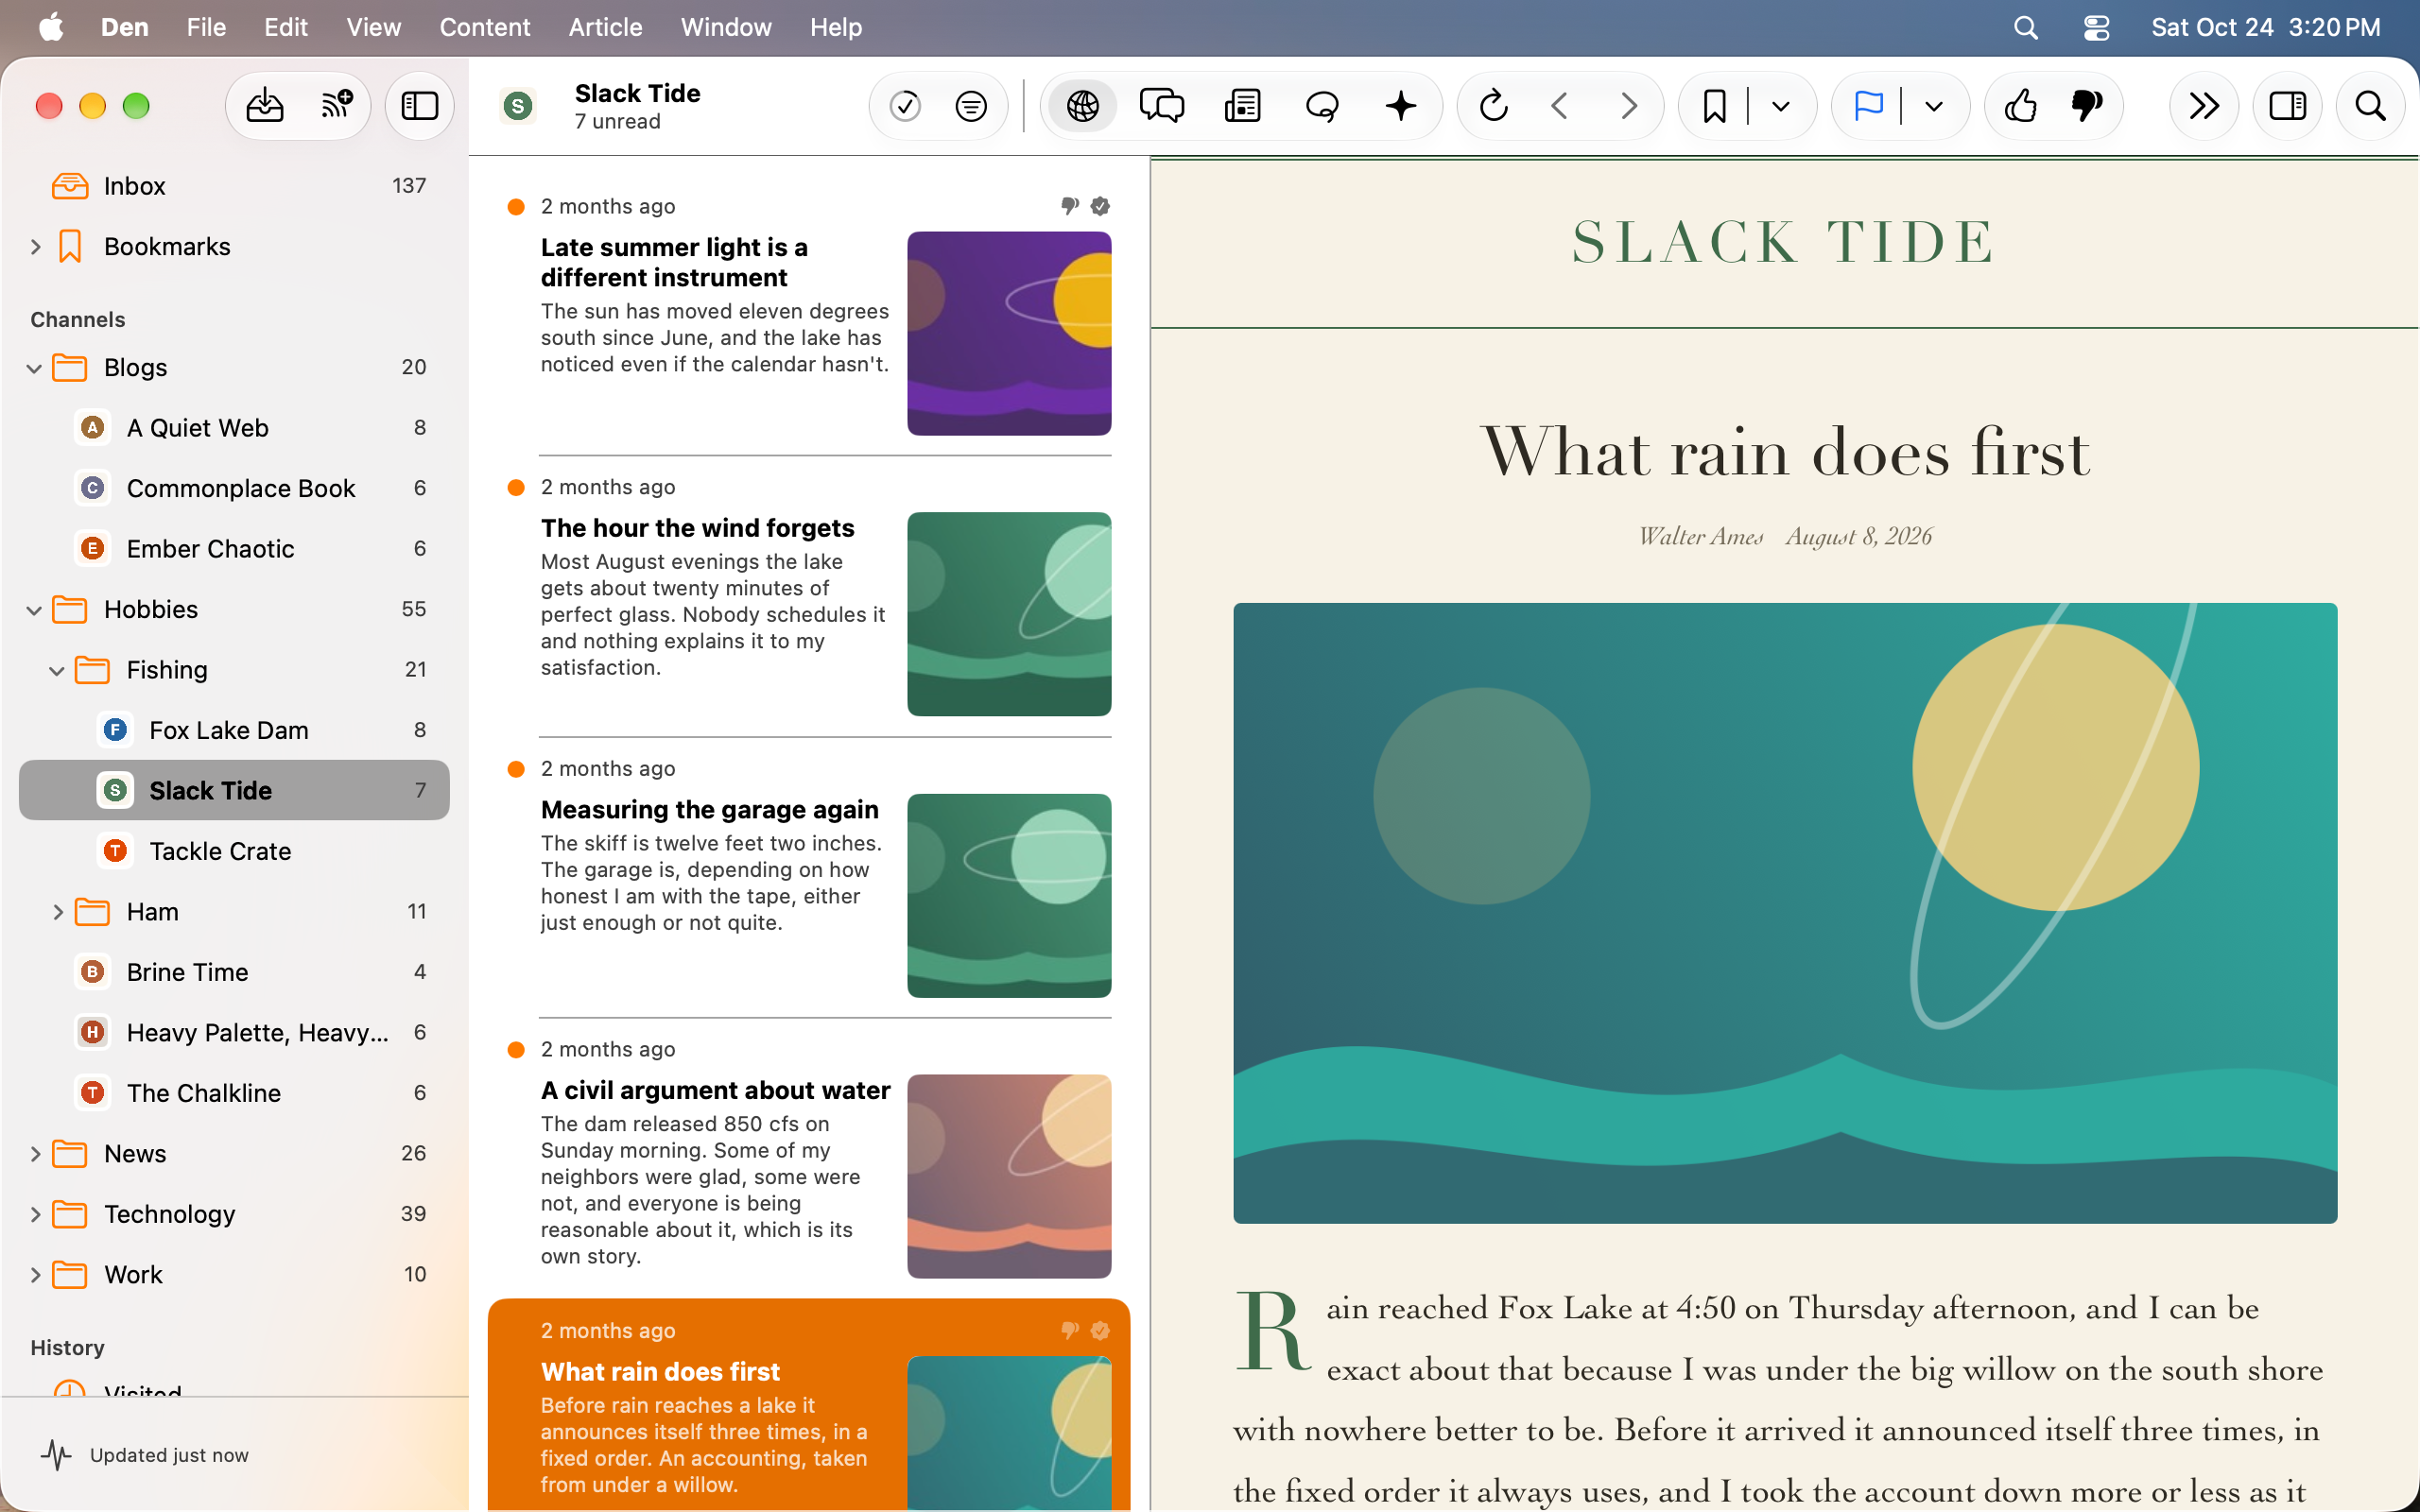Click Slack Tide feed icon in list header

518,105
